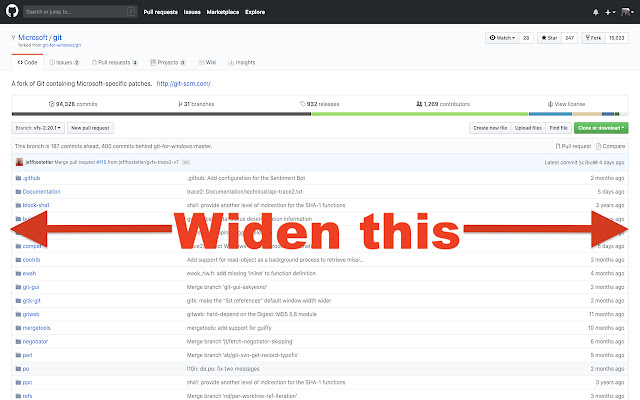Viewport: 640px width, 400px height.
Task: Expand commit message ellipsis button
Action: pos(186,162)
